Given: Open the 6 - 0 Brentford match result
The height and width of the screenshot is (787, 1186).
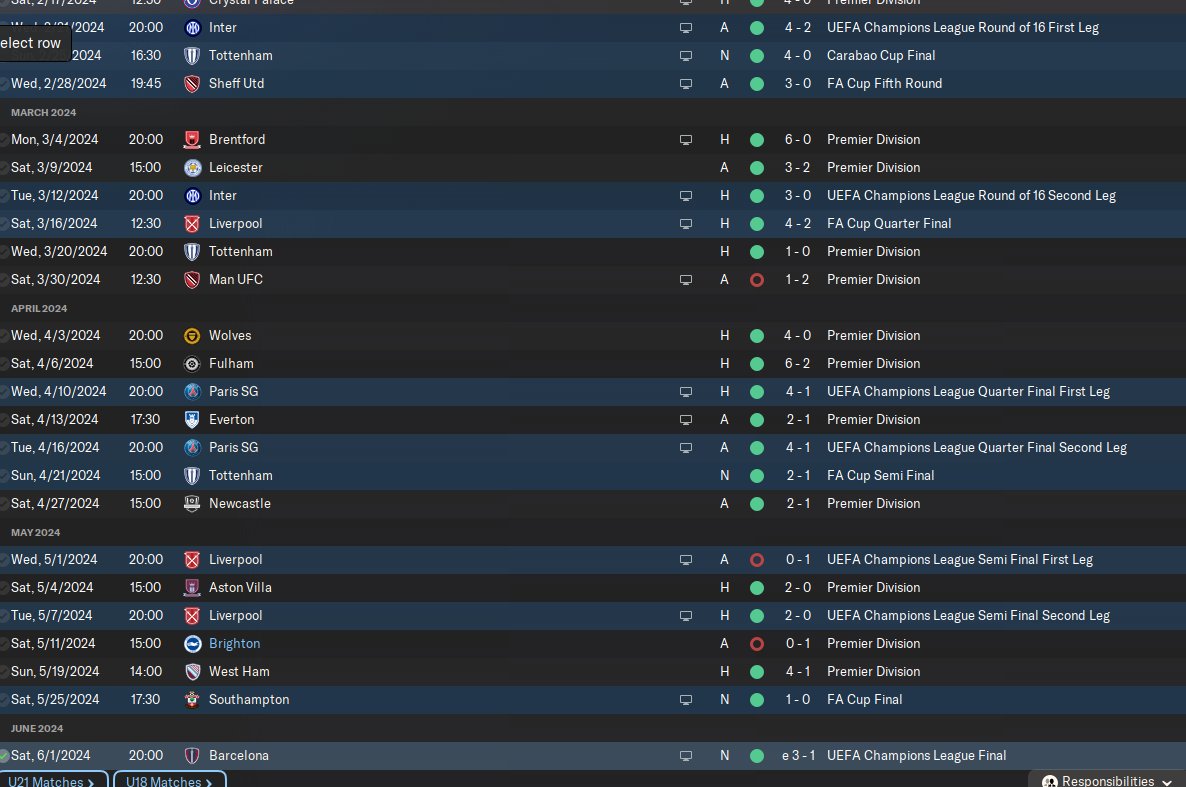Looking at the screenshot, I should 797,139.
